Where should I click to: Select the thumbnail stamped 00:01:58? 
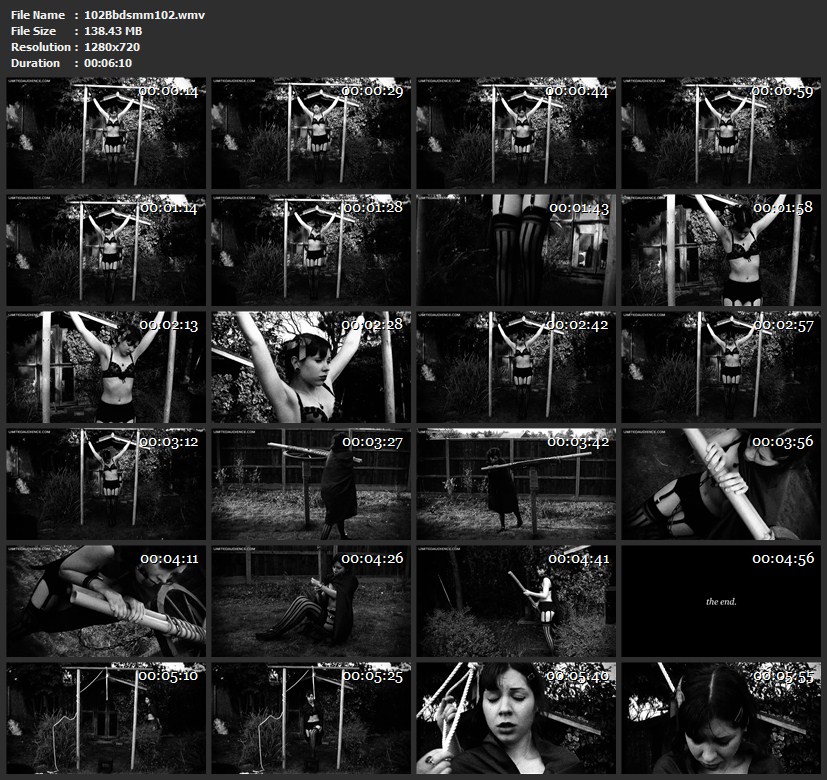coord(721,250)
